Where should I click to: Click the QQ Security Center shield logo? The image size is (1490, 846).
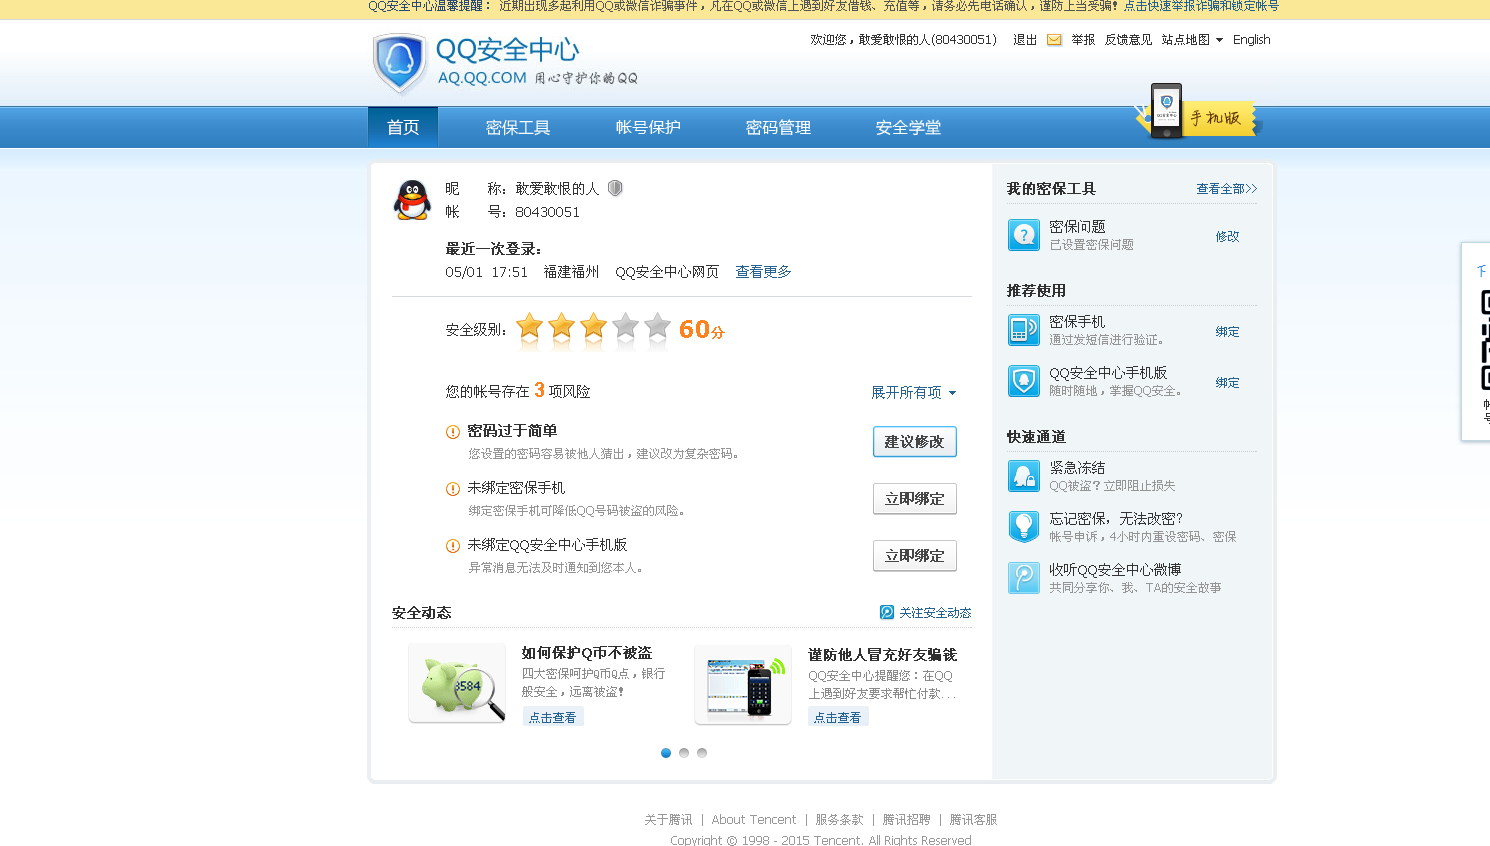399,63
